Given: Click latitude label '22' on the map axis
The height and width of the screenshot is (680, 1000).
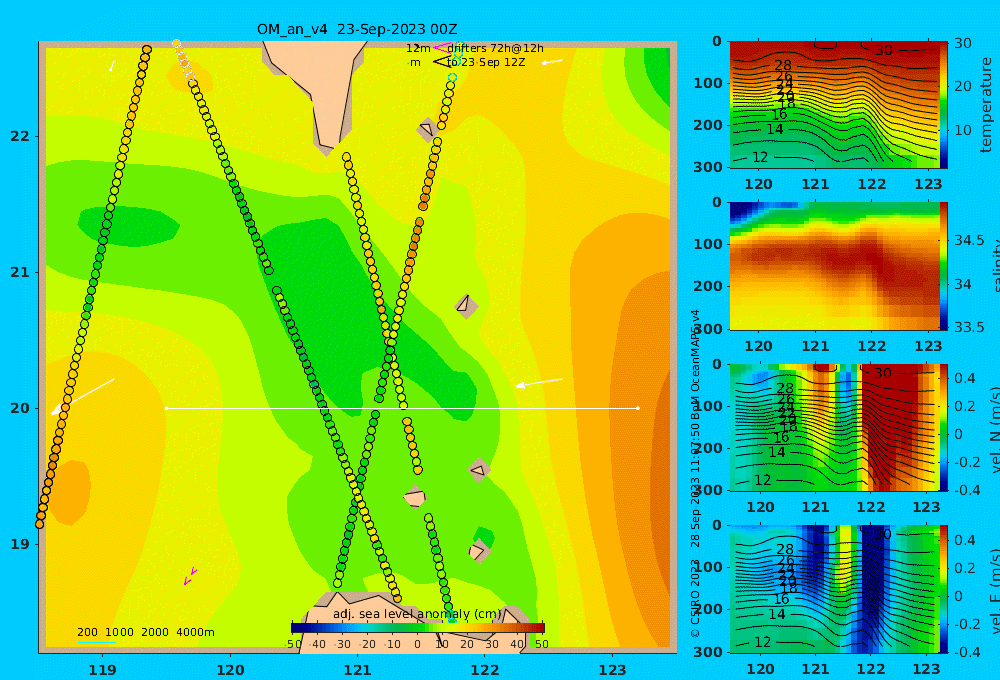Looking at the screenshot, I should 20,136.
